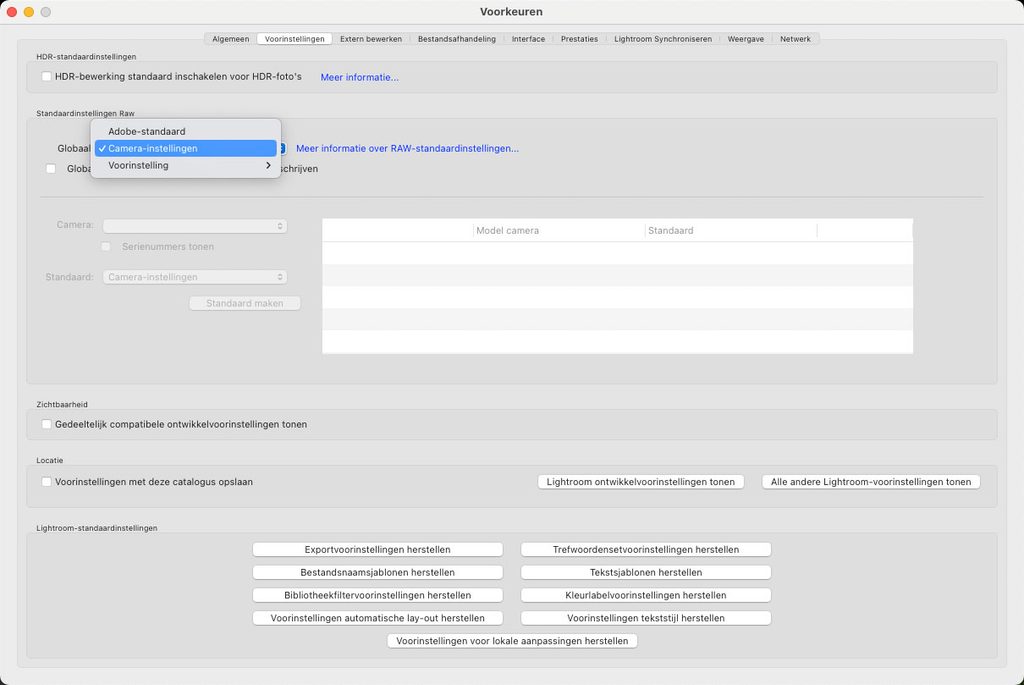Expand the Voorinstelling submenu item

pos(185,165)
